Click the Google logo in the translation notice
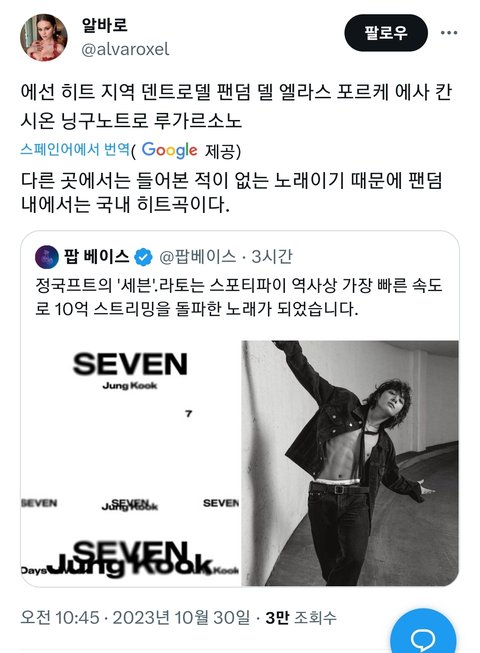The image size is (480, 653). [x=169, y=150]
